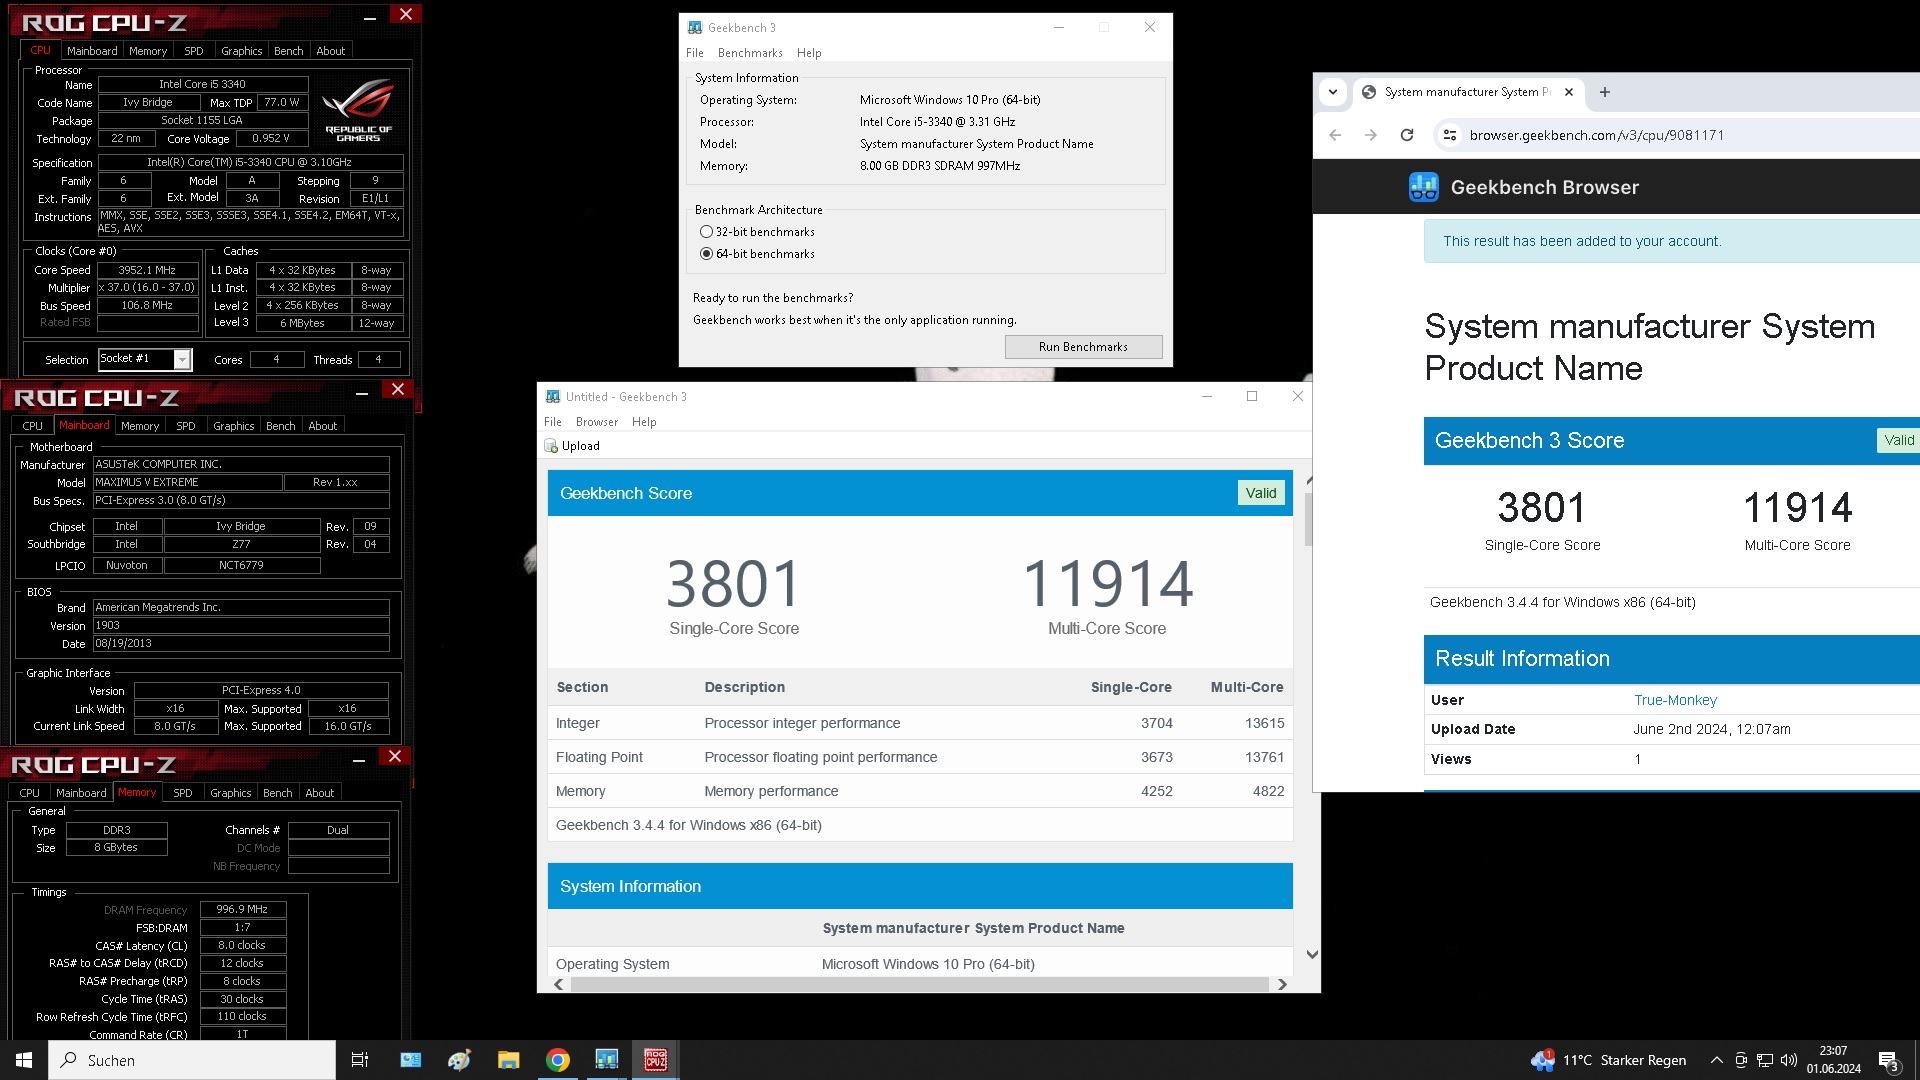Open Help menu in Geekbench 3 setup window
Viewport: 1920px width, 1080px height.
click(x=809, y=53)
